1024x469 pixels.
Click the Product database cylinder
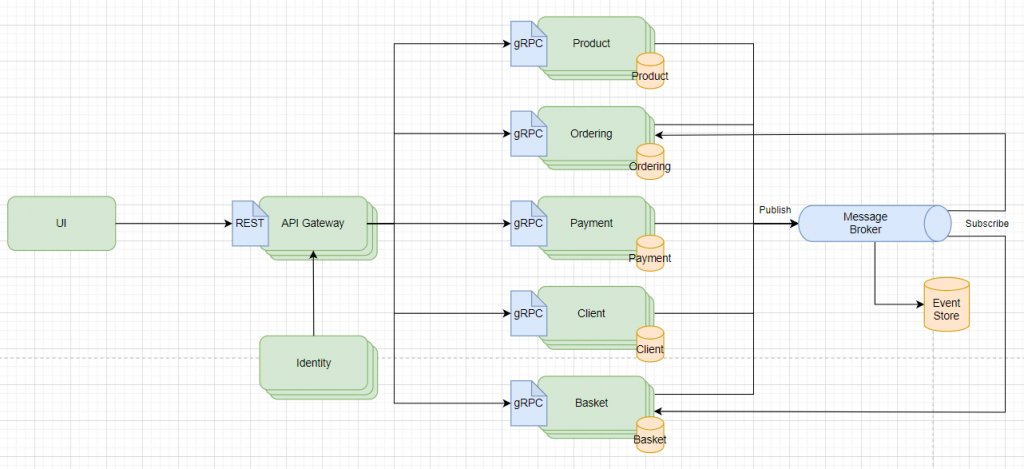coord(650,71)
